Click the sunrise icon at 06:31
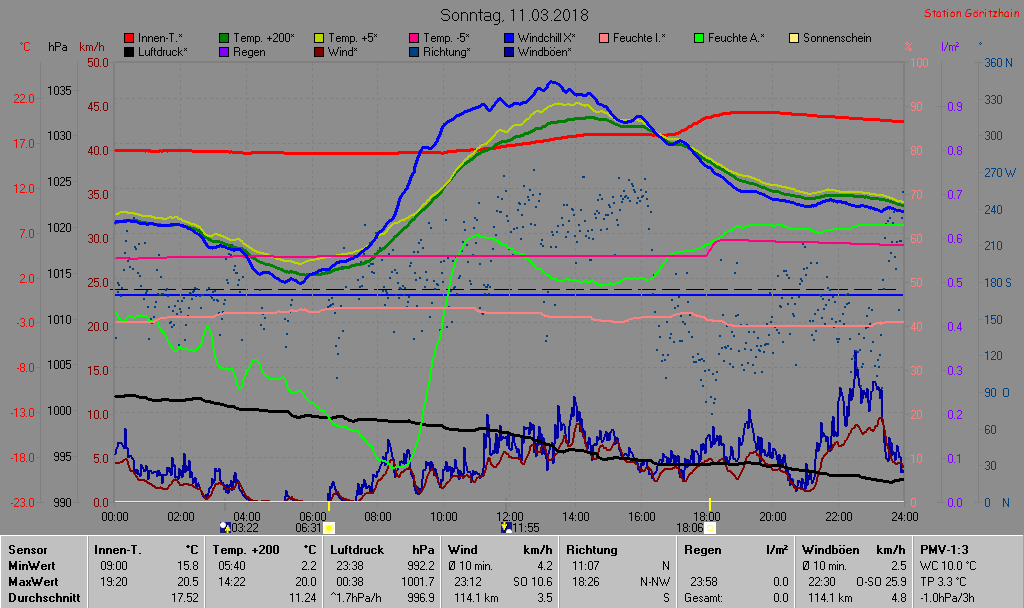The height and width of the screenshot is (608, 1024). click(x=329, y=527)
